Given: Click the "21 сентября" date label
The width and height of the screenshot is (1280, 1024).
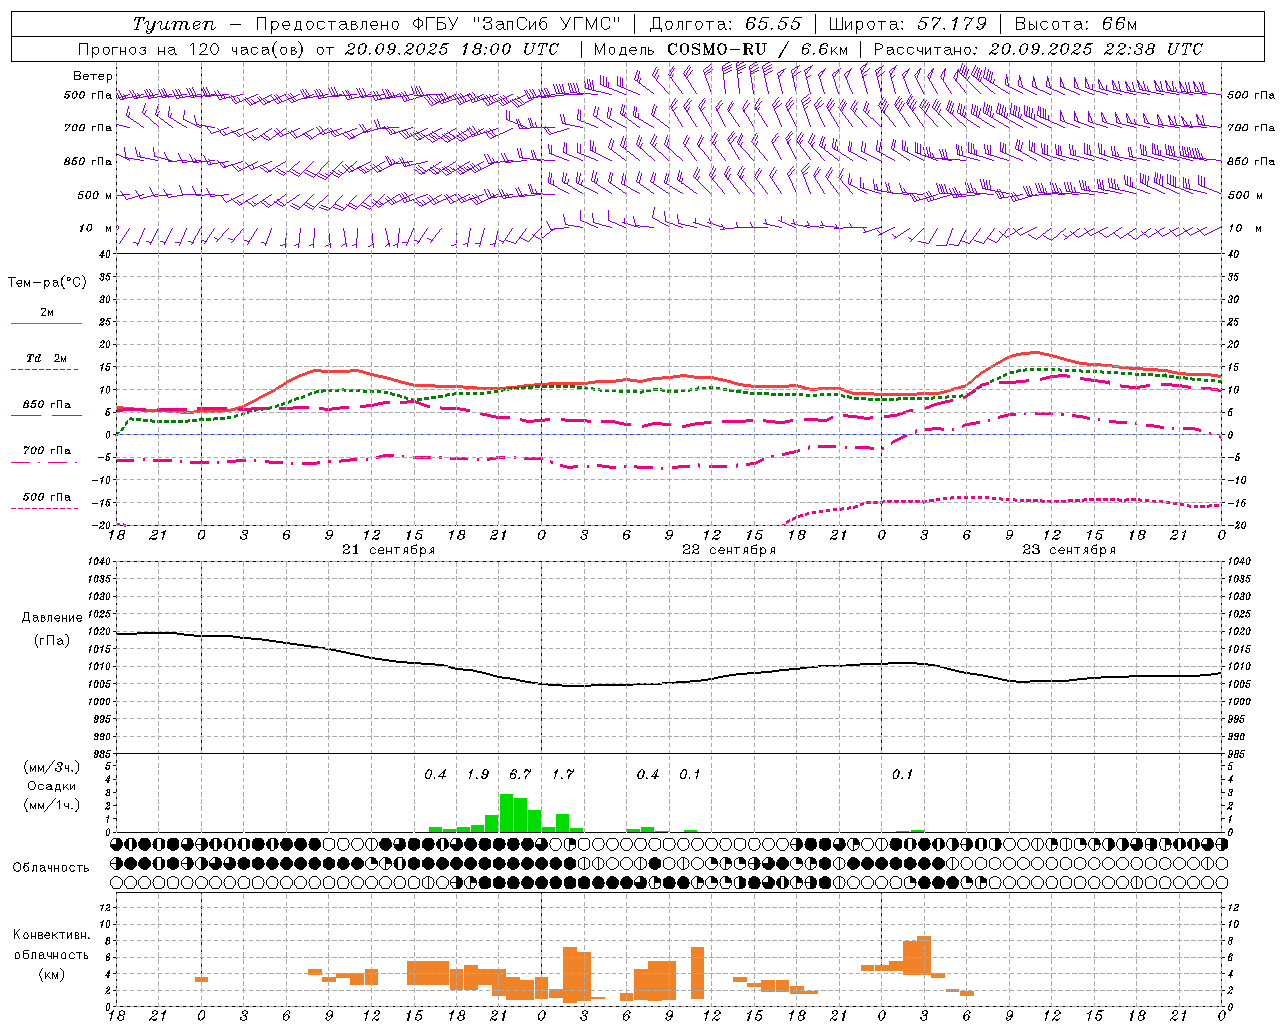Looking at the screenshot, I should click(x=388, y=550).
